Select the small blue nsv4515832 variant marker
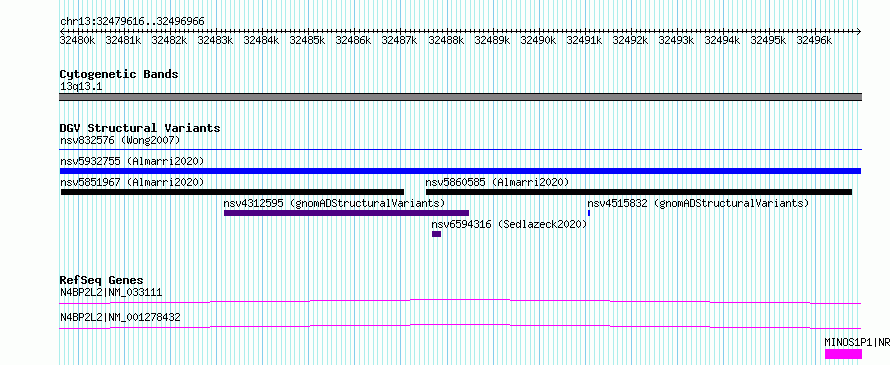Viewport: 890px width, 365px height. click(589, 213)
